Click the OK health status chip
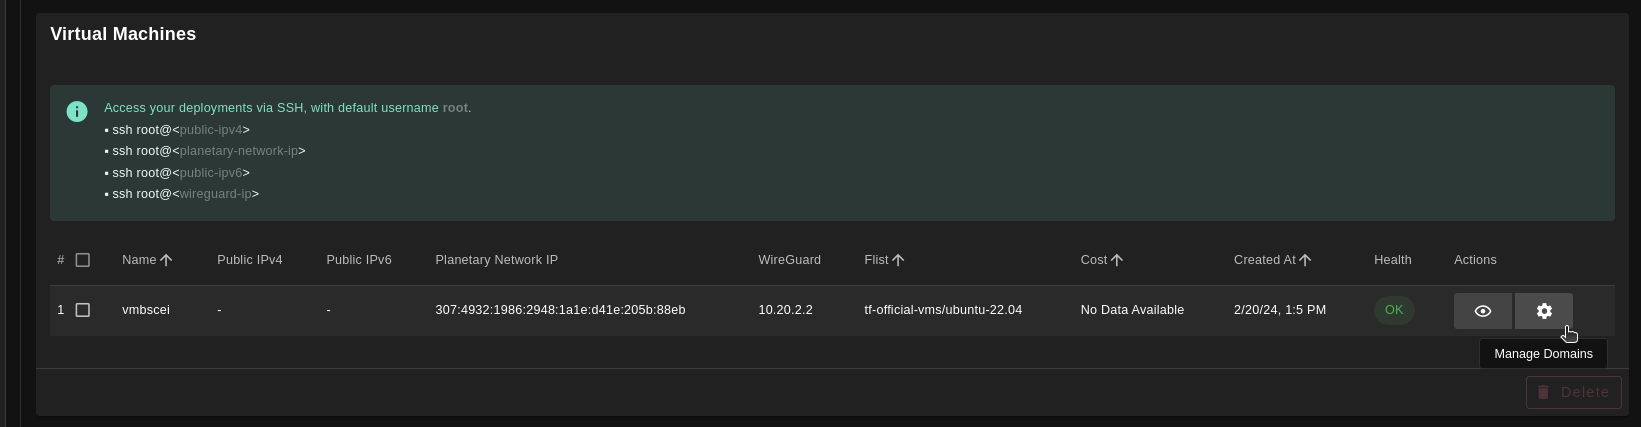This screenshot has width=1641, height=427. (x=1393, y=310)
